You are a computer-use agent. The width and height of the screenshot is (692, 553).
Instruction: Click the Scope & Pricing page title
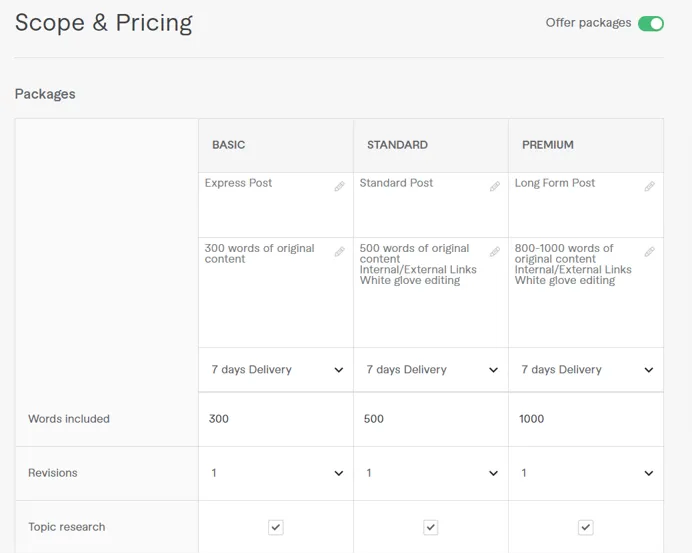104,23
